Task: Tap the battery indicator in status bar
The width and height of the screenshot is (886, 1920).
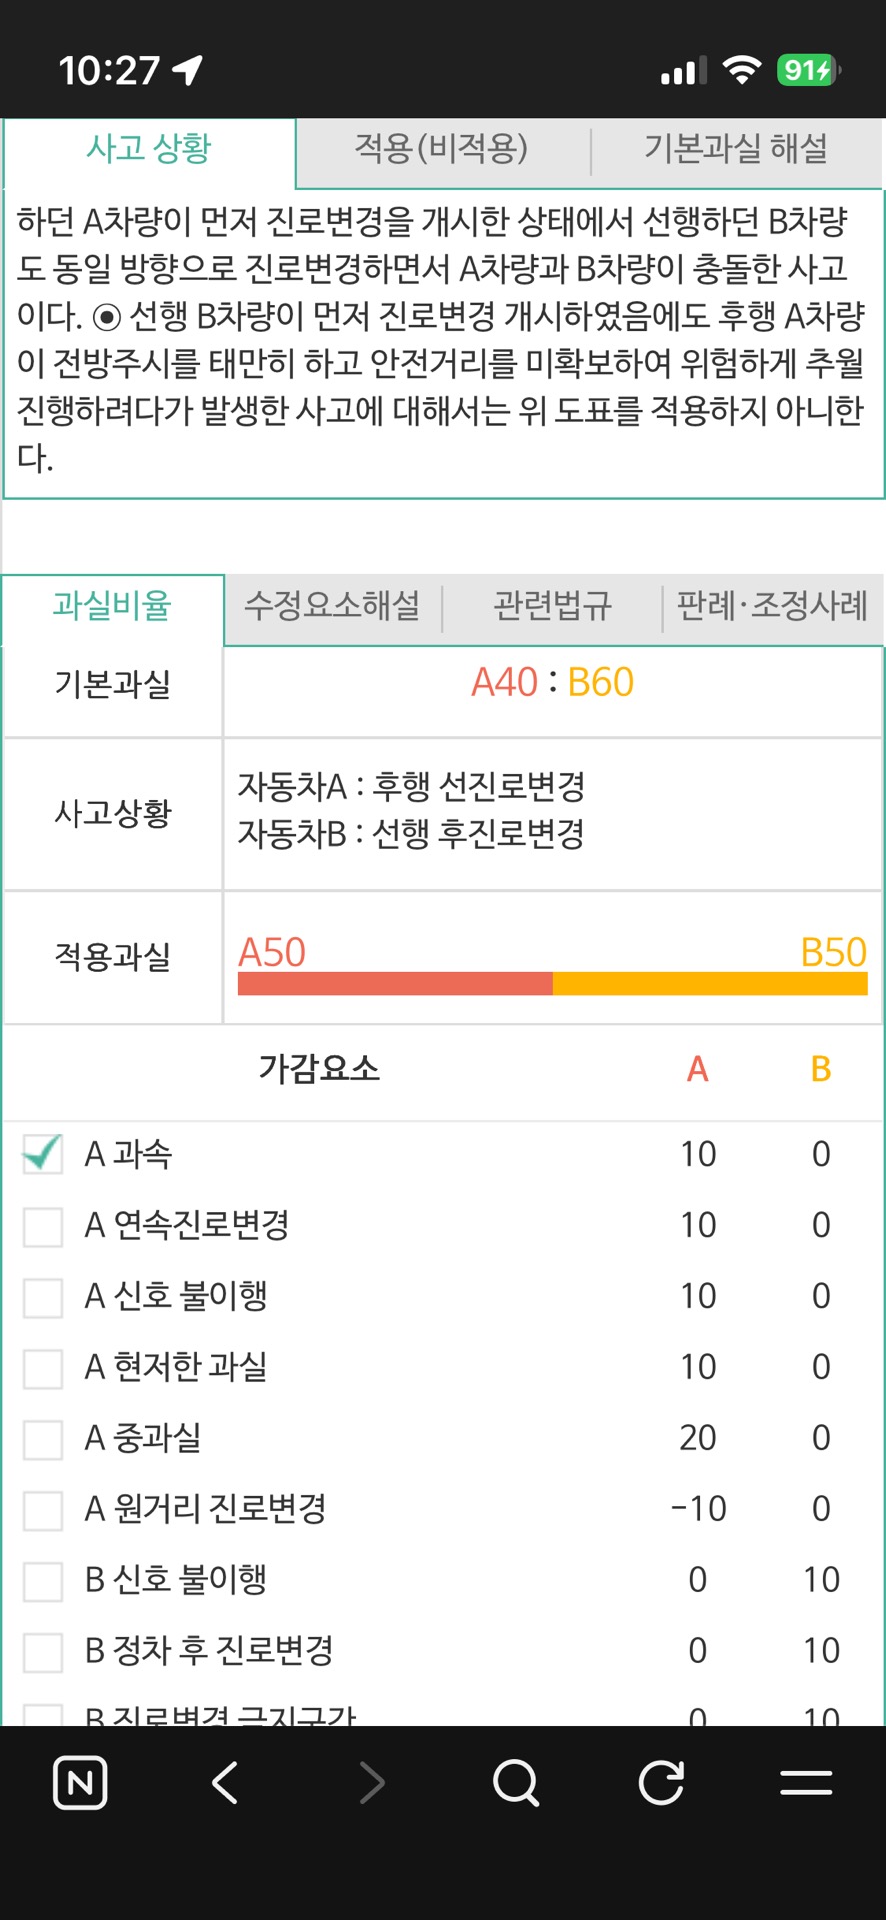Action: tap(808, 70)
